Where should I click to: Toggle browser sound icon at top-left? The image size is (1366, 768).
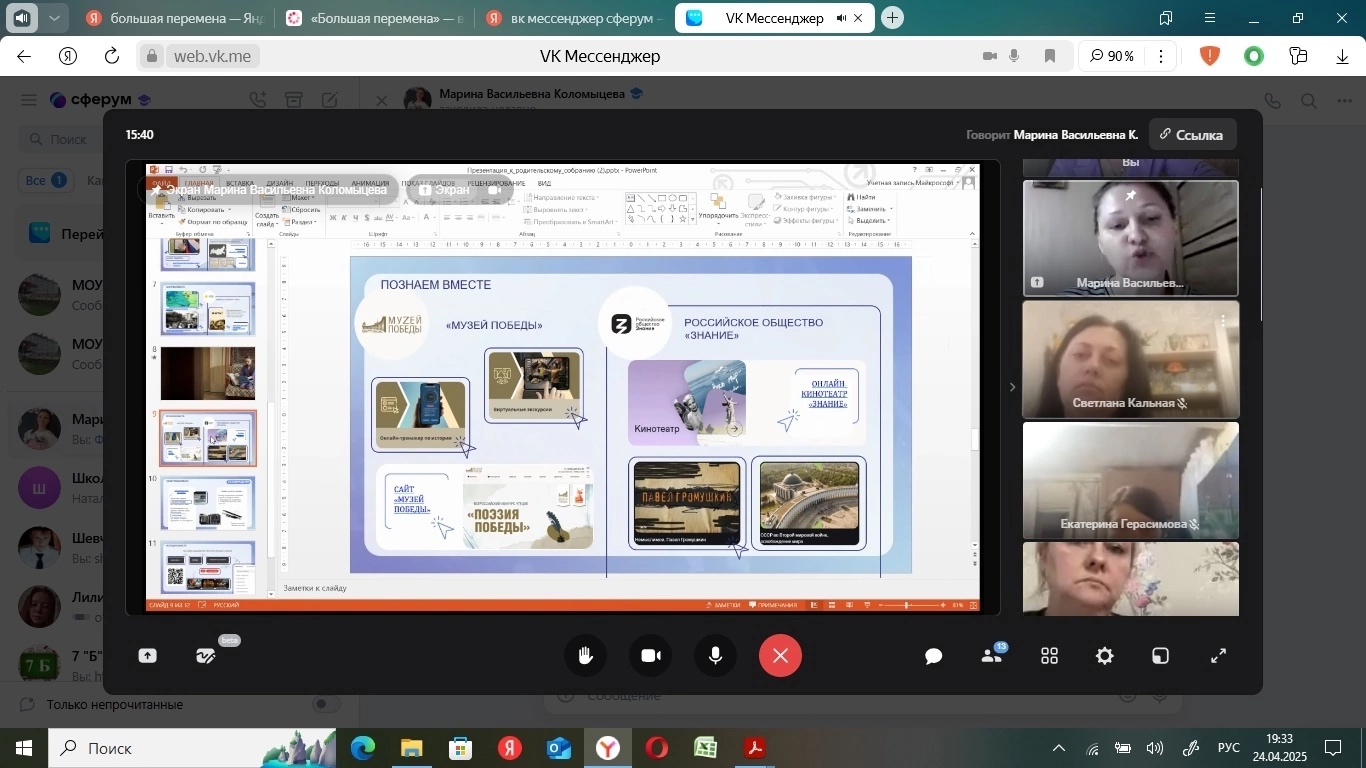22,18
